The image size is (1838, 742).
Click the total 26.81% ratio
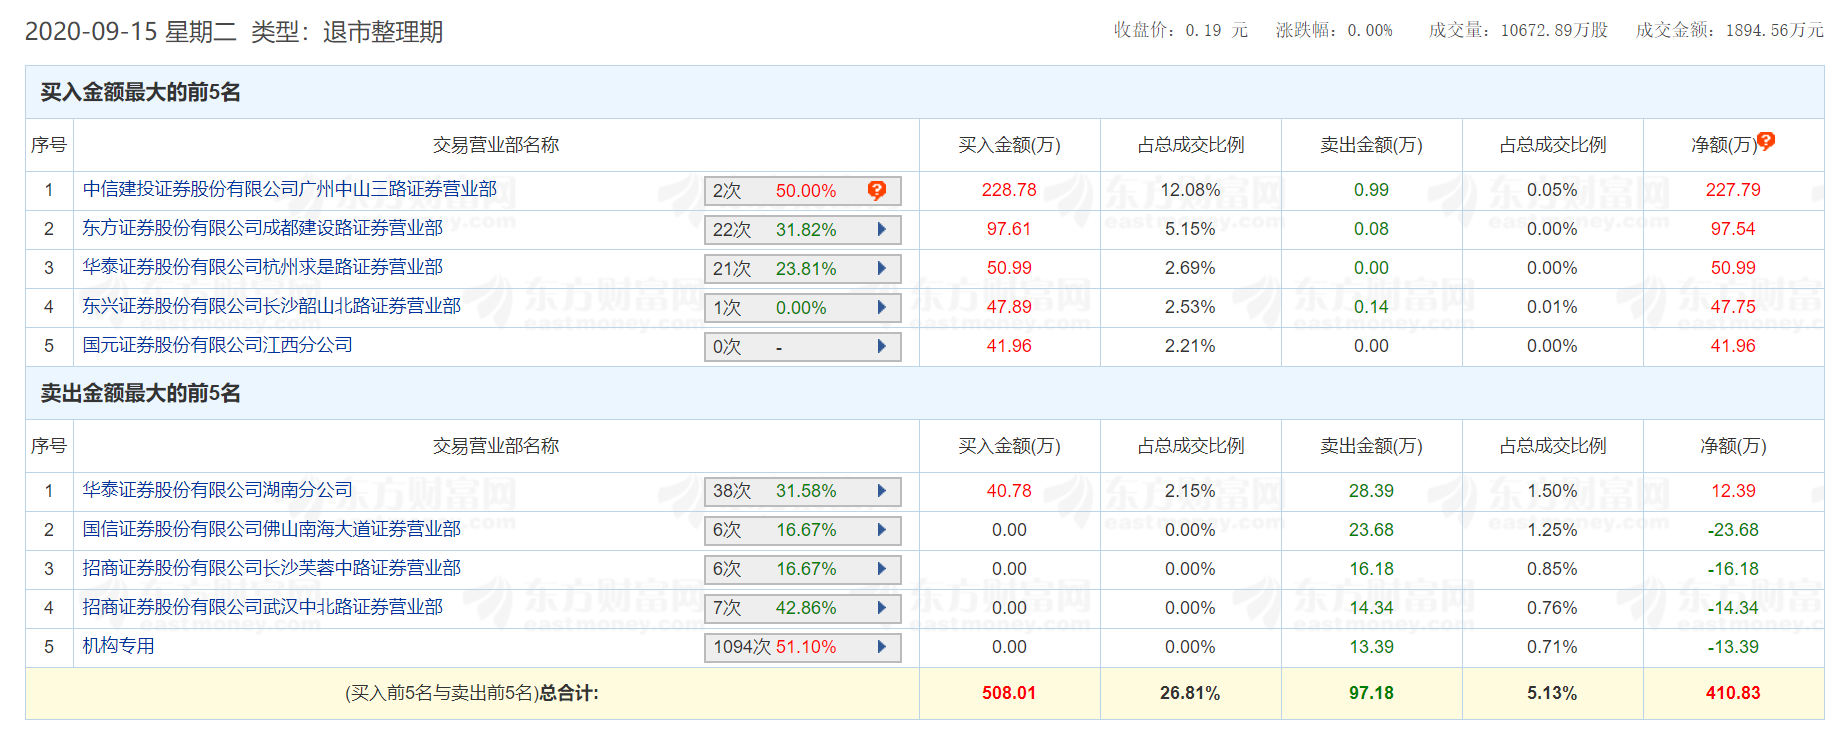coord(1190,693)
